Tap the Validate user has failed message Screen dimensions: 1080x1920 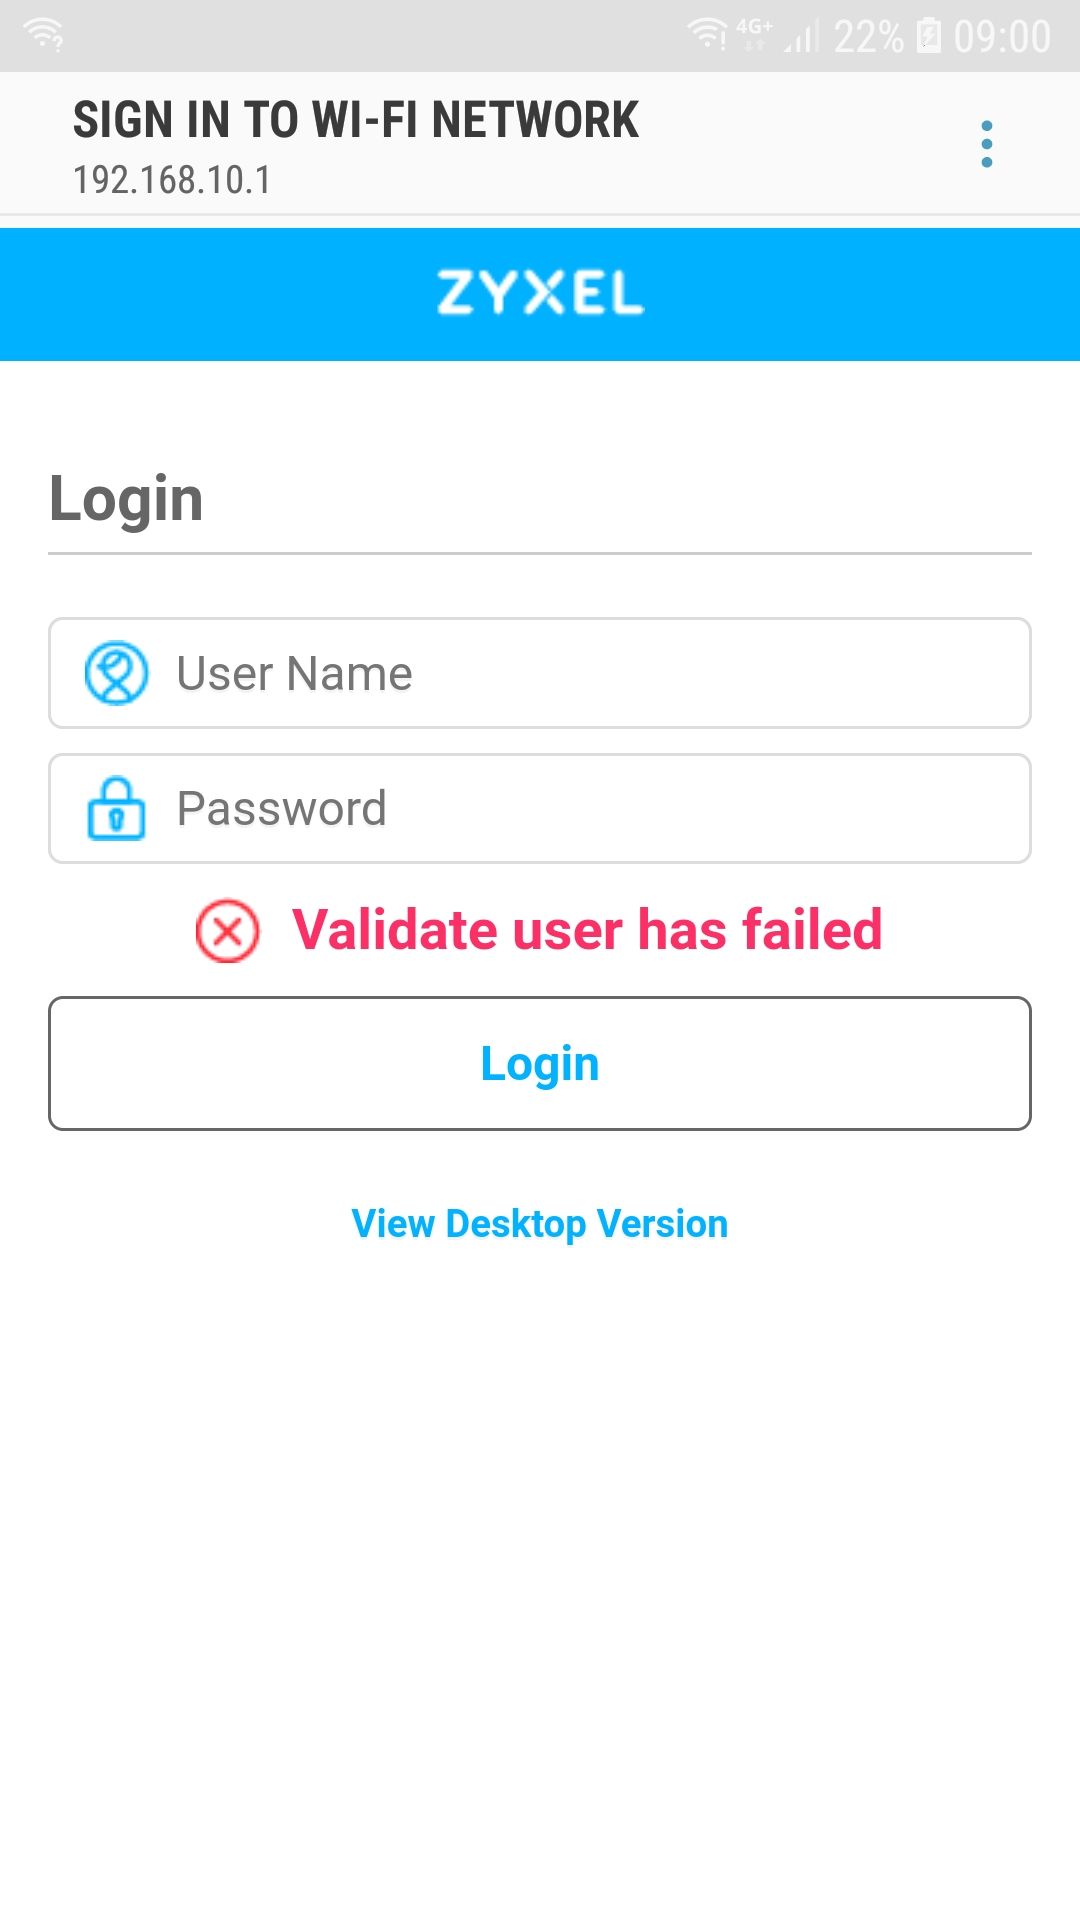587,930
